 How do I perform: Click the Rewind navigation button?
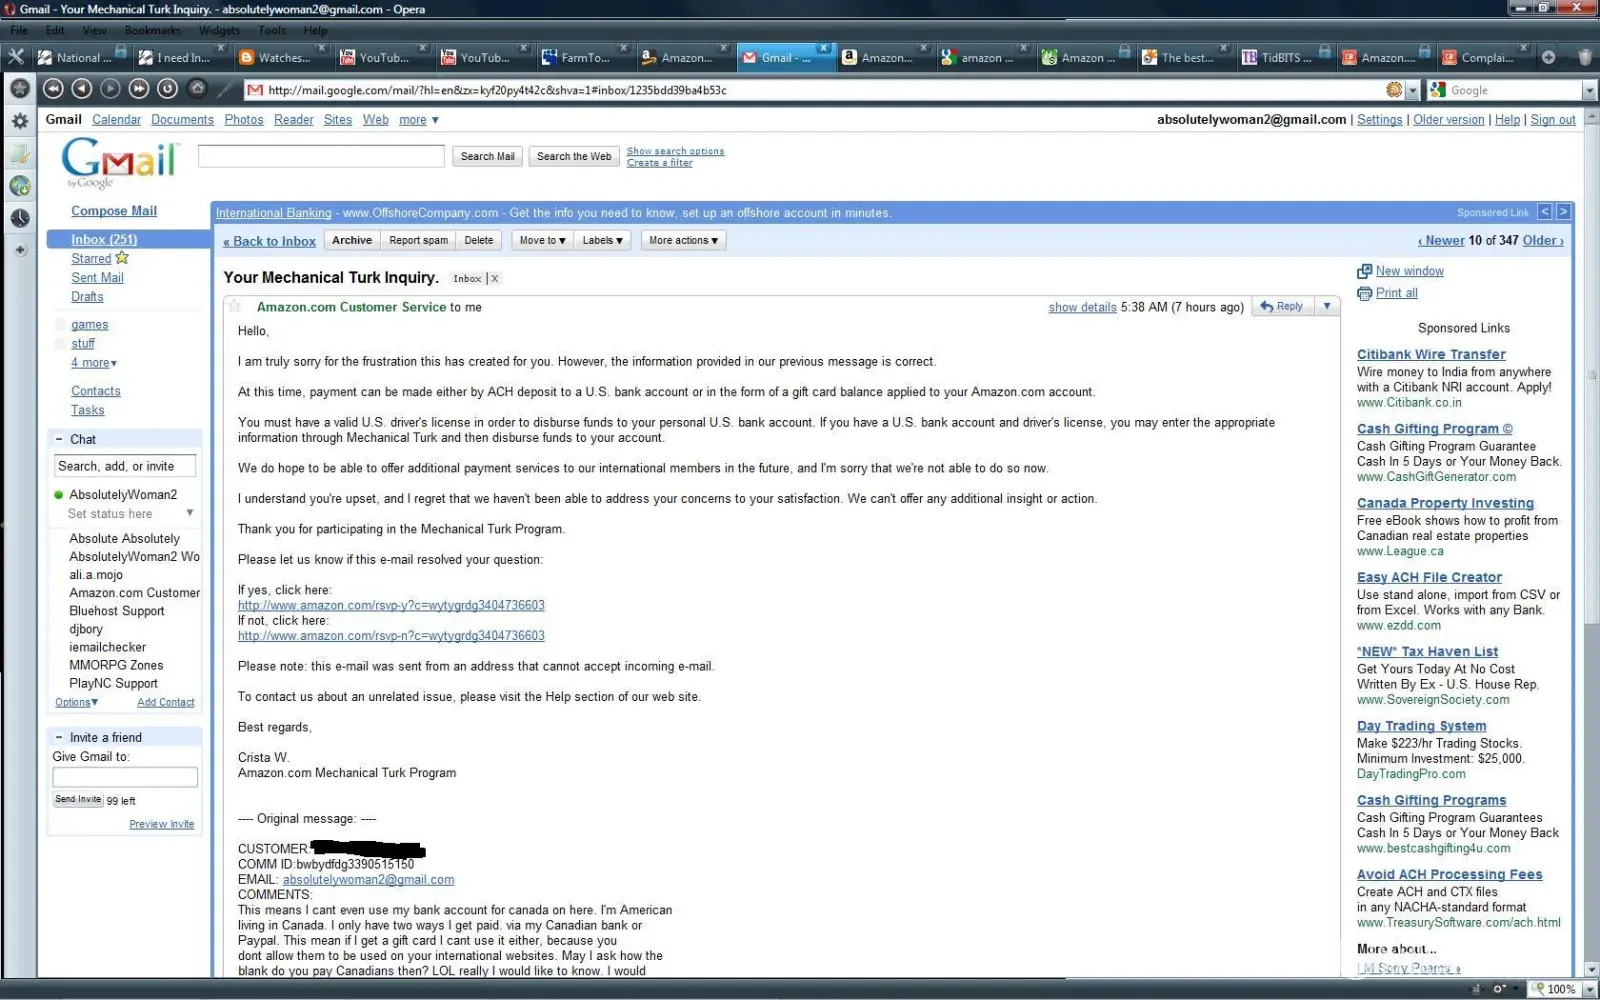coord(54,89)
